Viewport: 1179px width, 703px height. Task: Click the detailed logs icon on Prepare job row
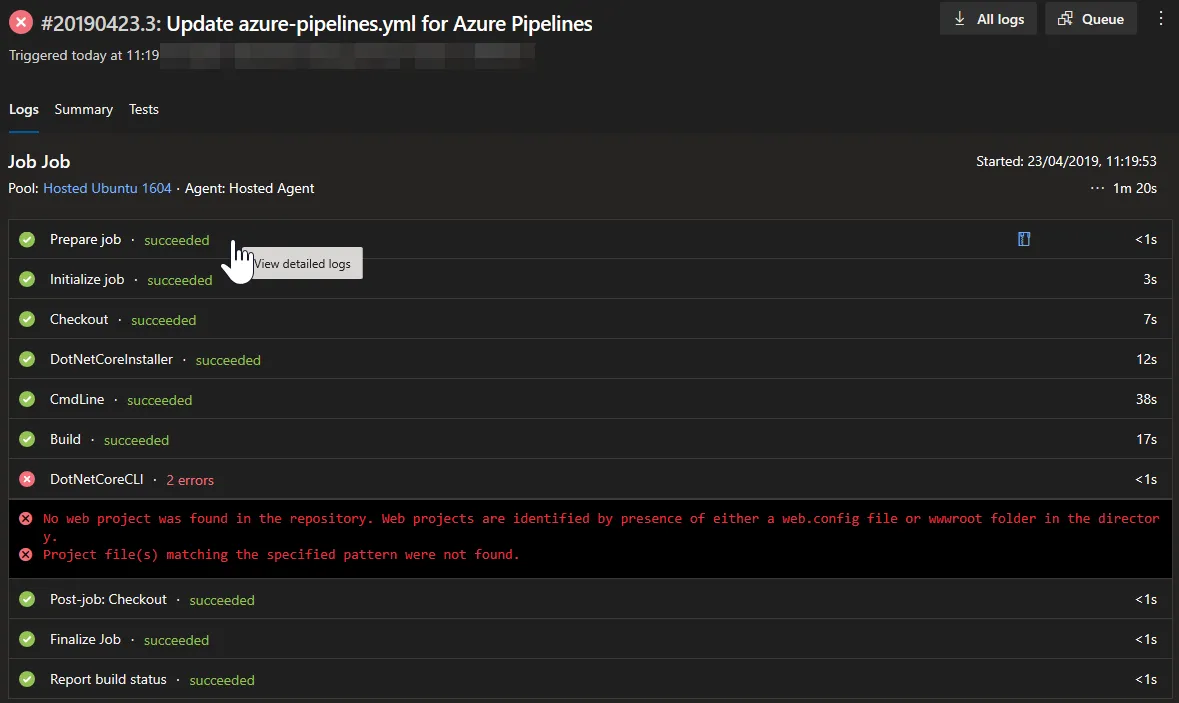[1024, 239]
